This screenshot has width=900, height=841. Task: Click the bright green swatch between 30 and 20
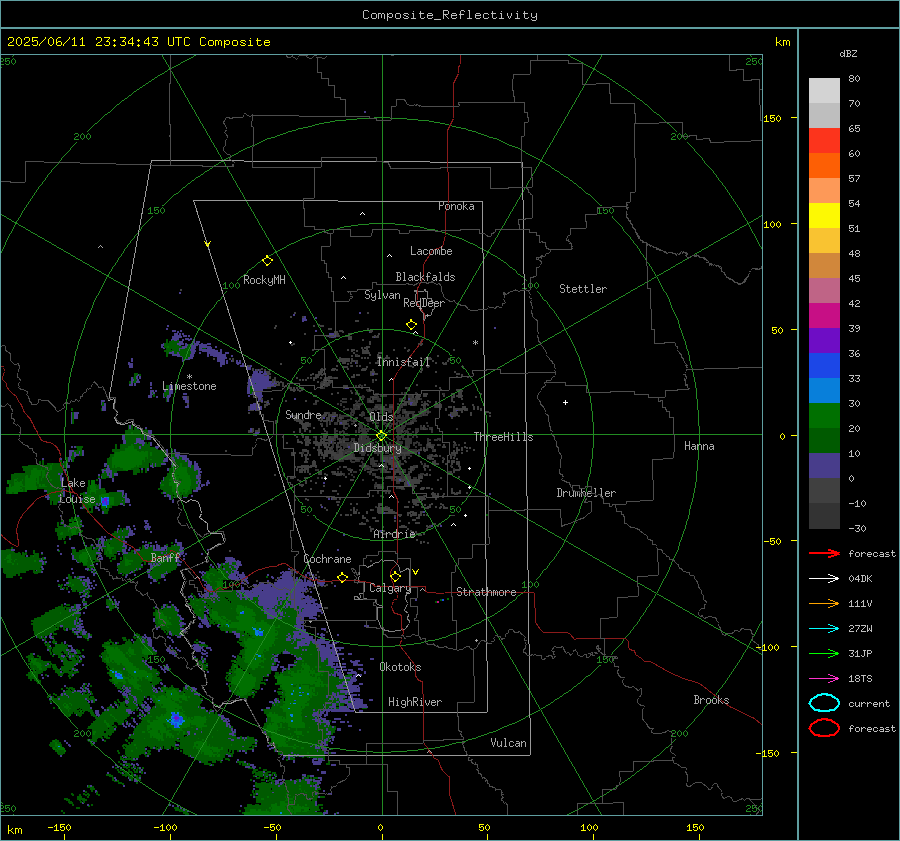(x=824, y=416)
